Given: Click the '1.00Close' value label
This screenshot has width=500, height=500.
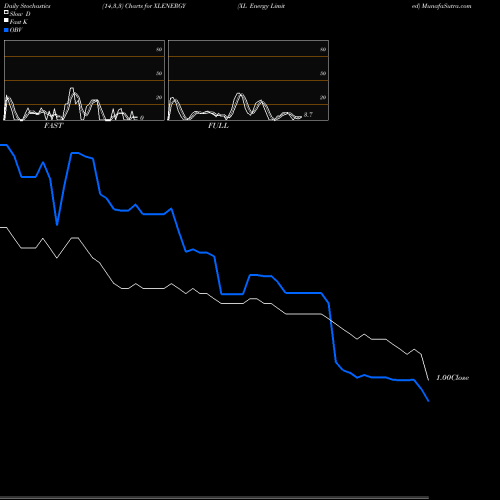Looking at the screenshot, I should tap(453, 378).
